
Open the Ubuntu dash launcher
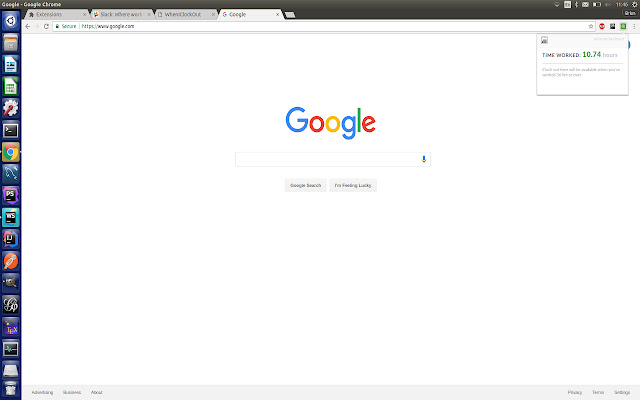tap(11, 20)
